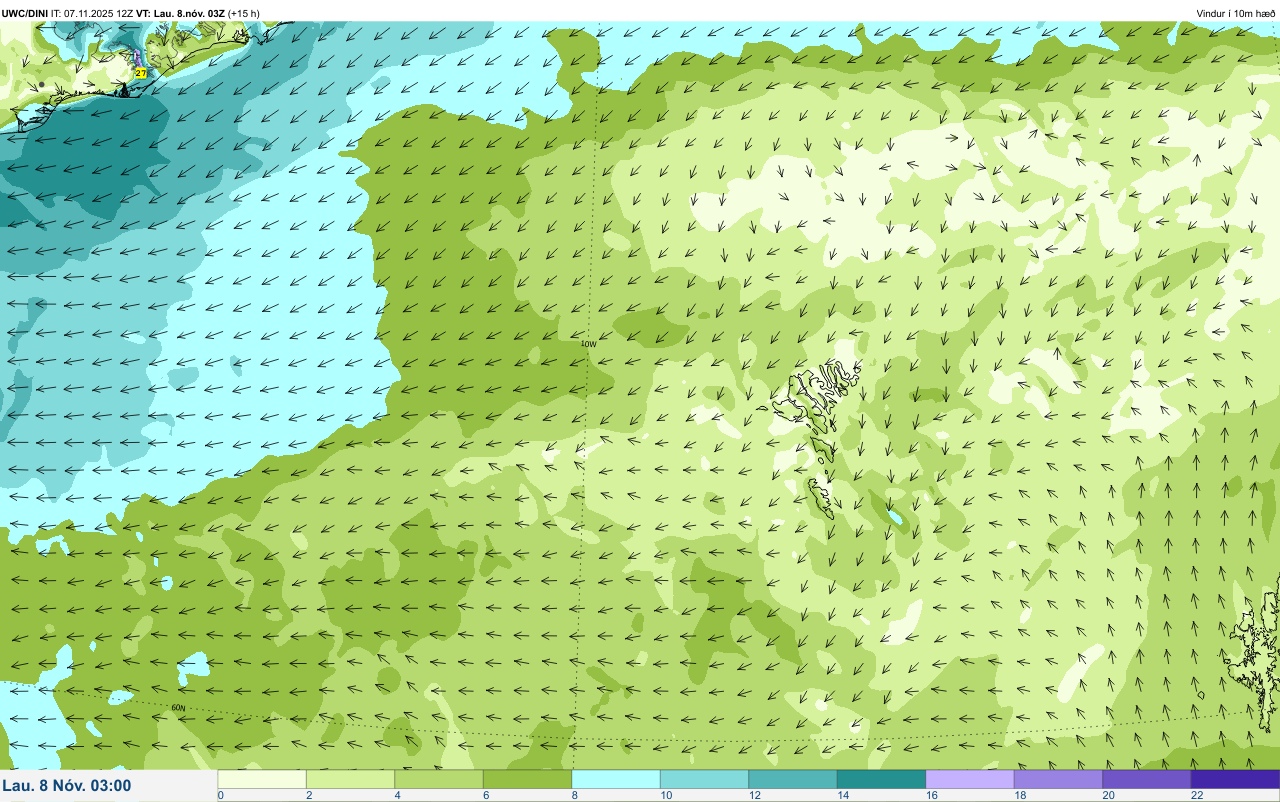Select the 2–4 m/s light green legend swatch
This screenshot has height=802, width=1280.
(350, 779)
